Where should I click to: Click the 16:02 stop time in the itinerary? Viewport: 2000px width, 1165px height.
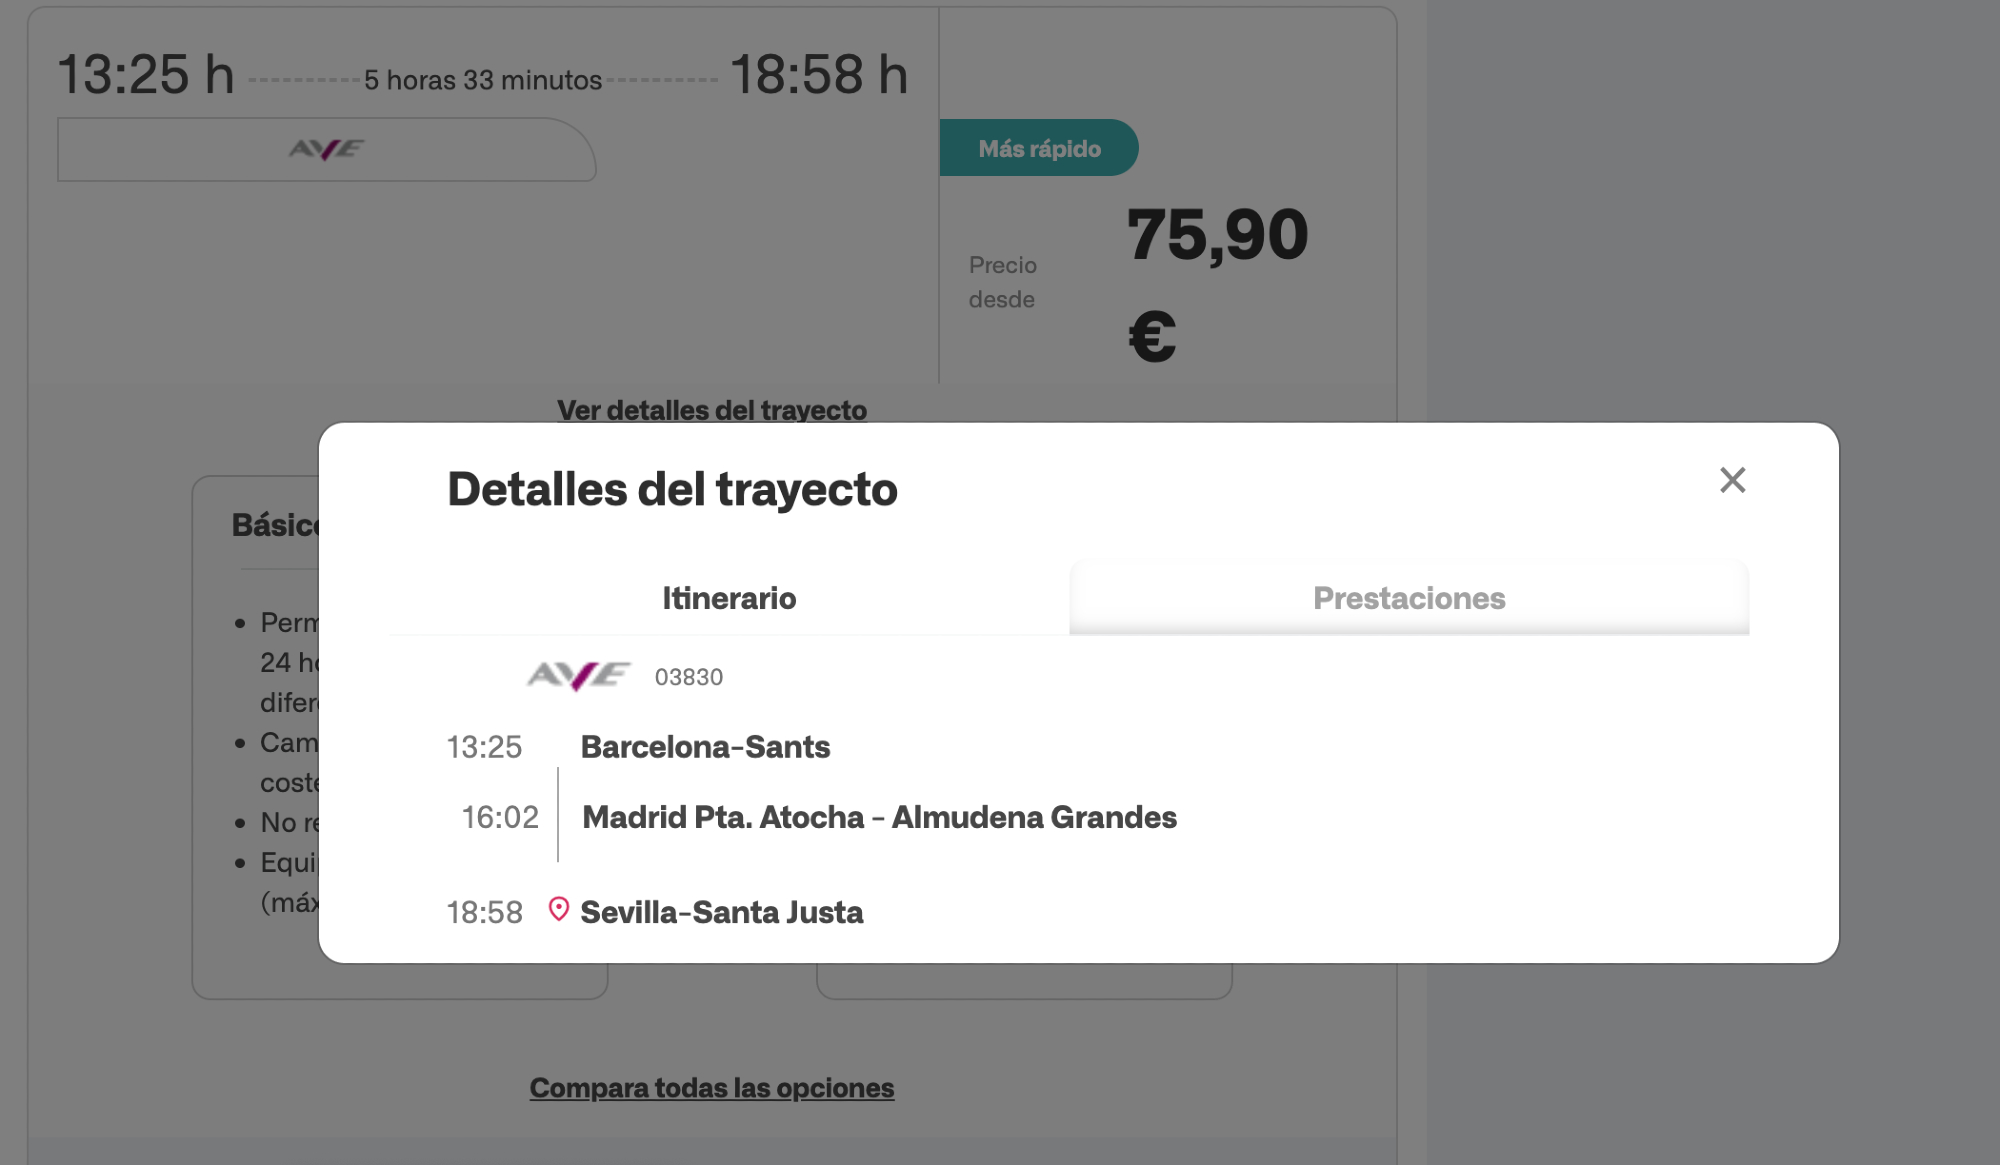[499, 817]
